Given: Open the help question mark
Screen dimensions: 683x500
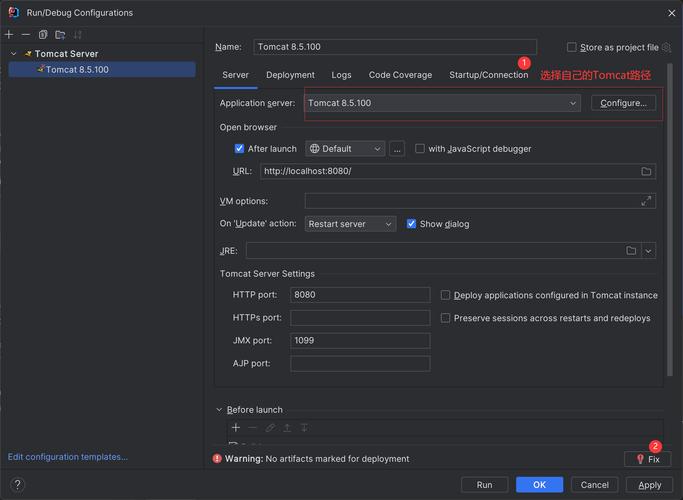Looking at the screenshot, I should coord(17,484).
